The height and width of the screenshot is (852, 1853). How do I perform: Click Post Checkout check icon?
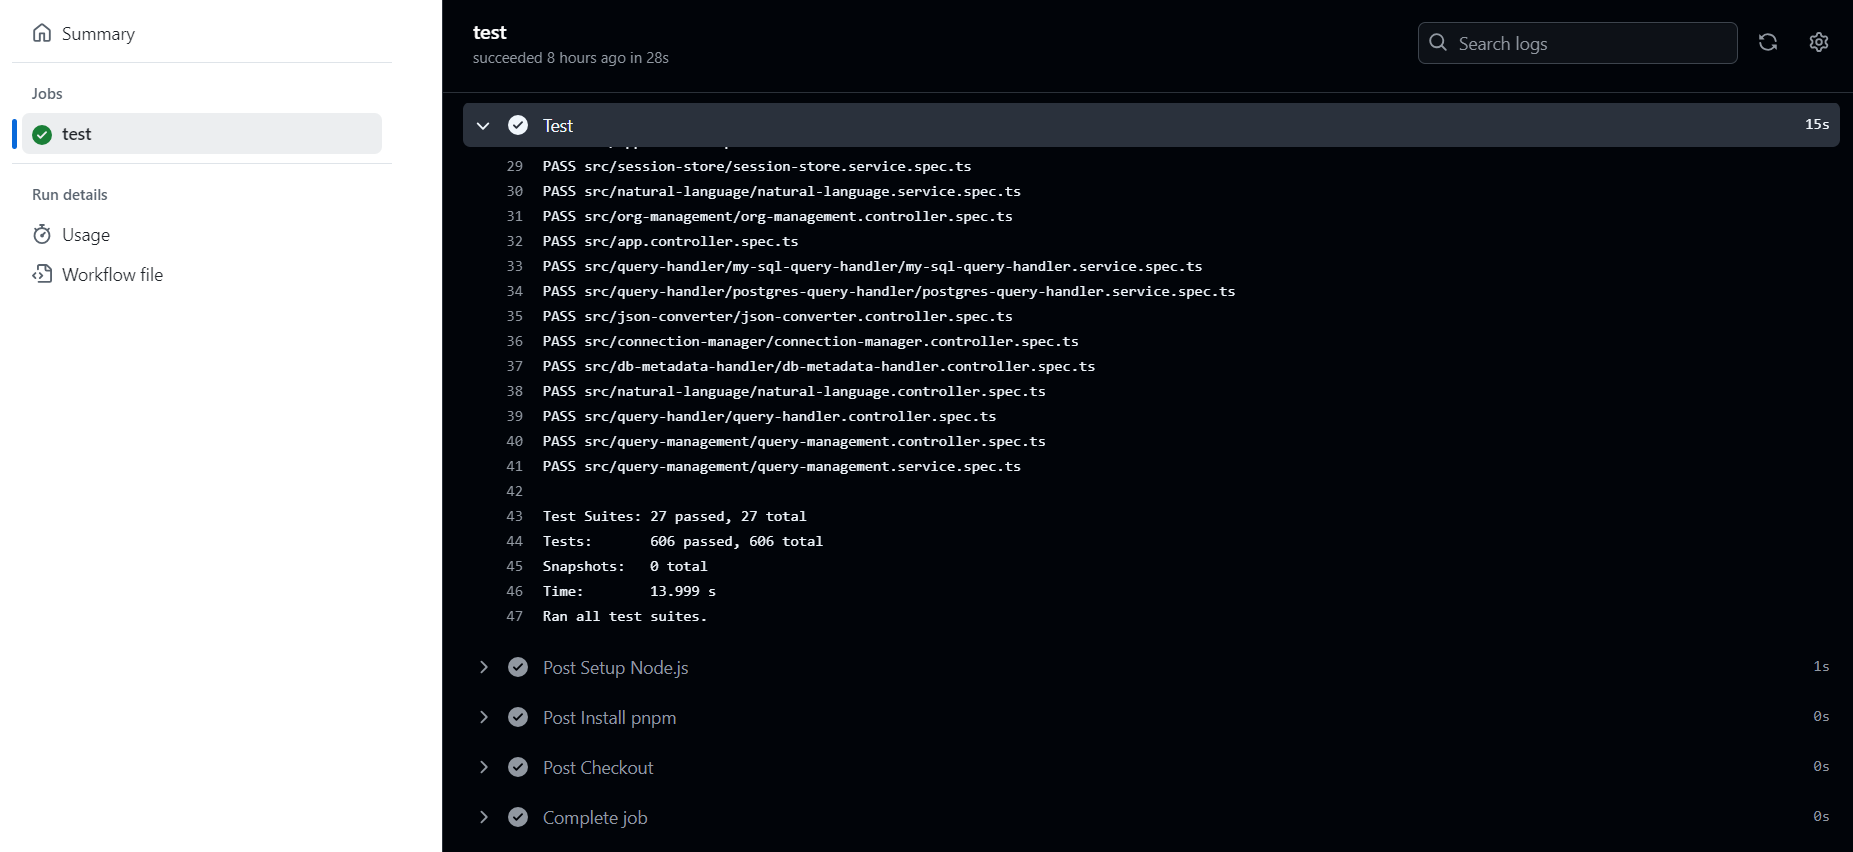tap(518, 767)
